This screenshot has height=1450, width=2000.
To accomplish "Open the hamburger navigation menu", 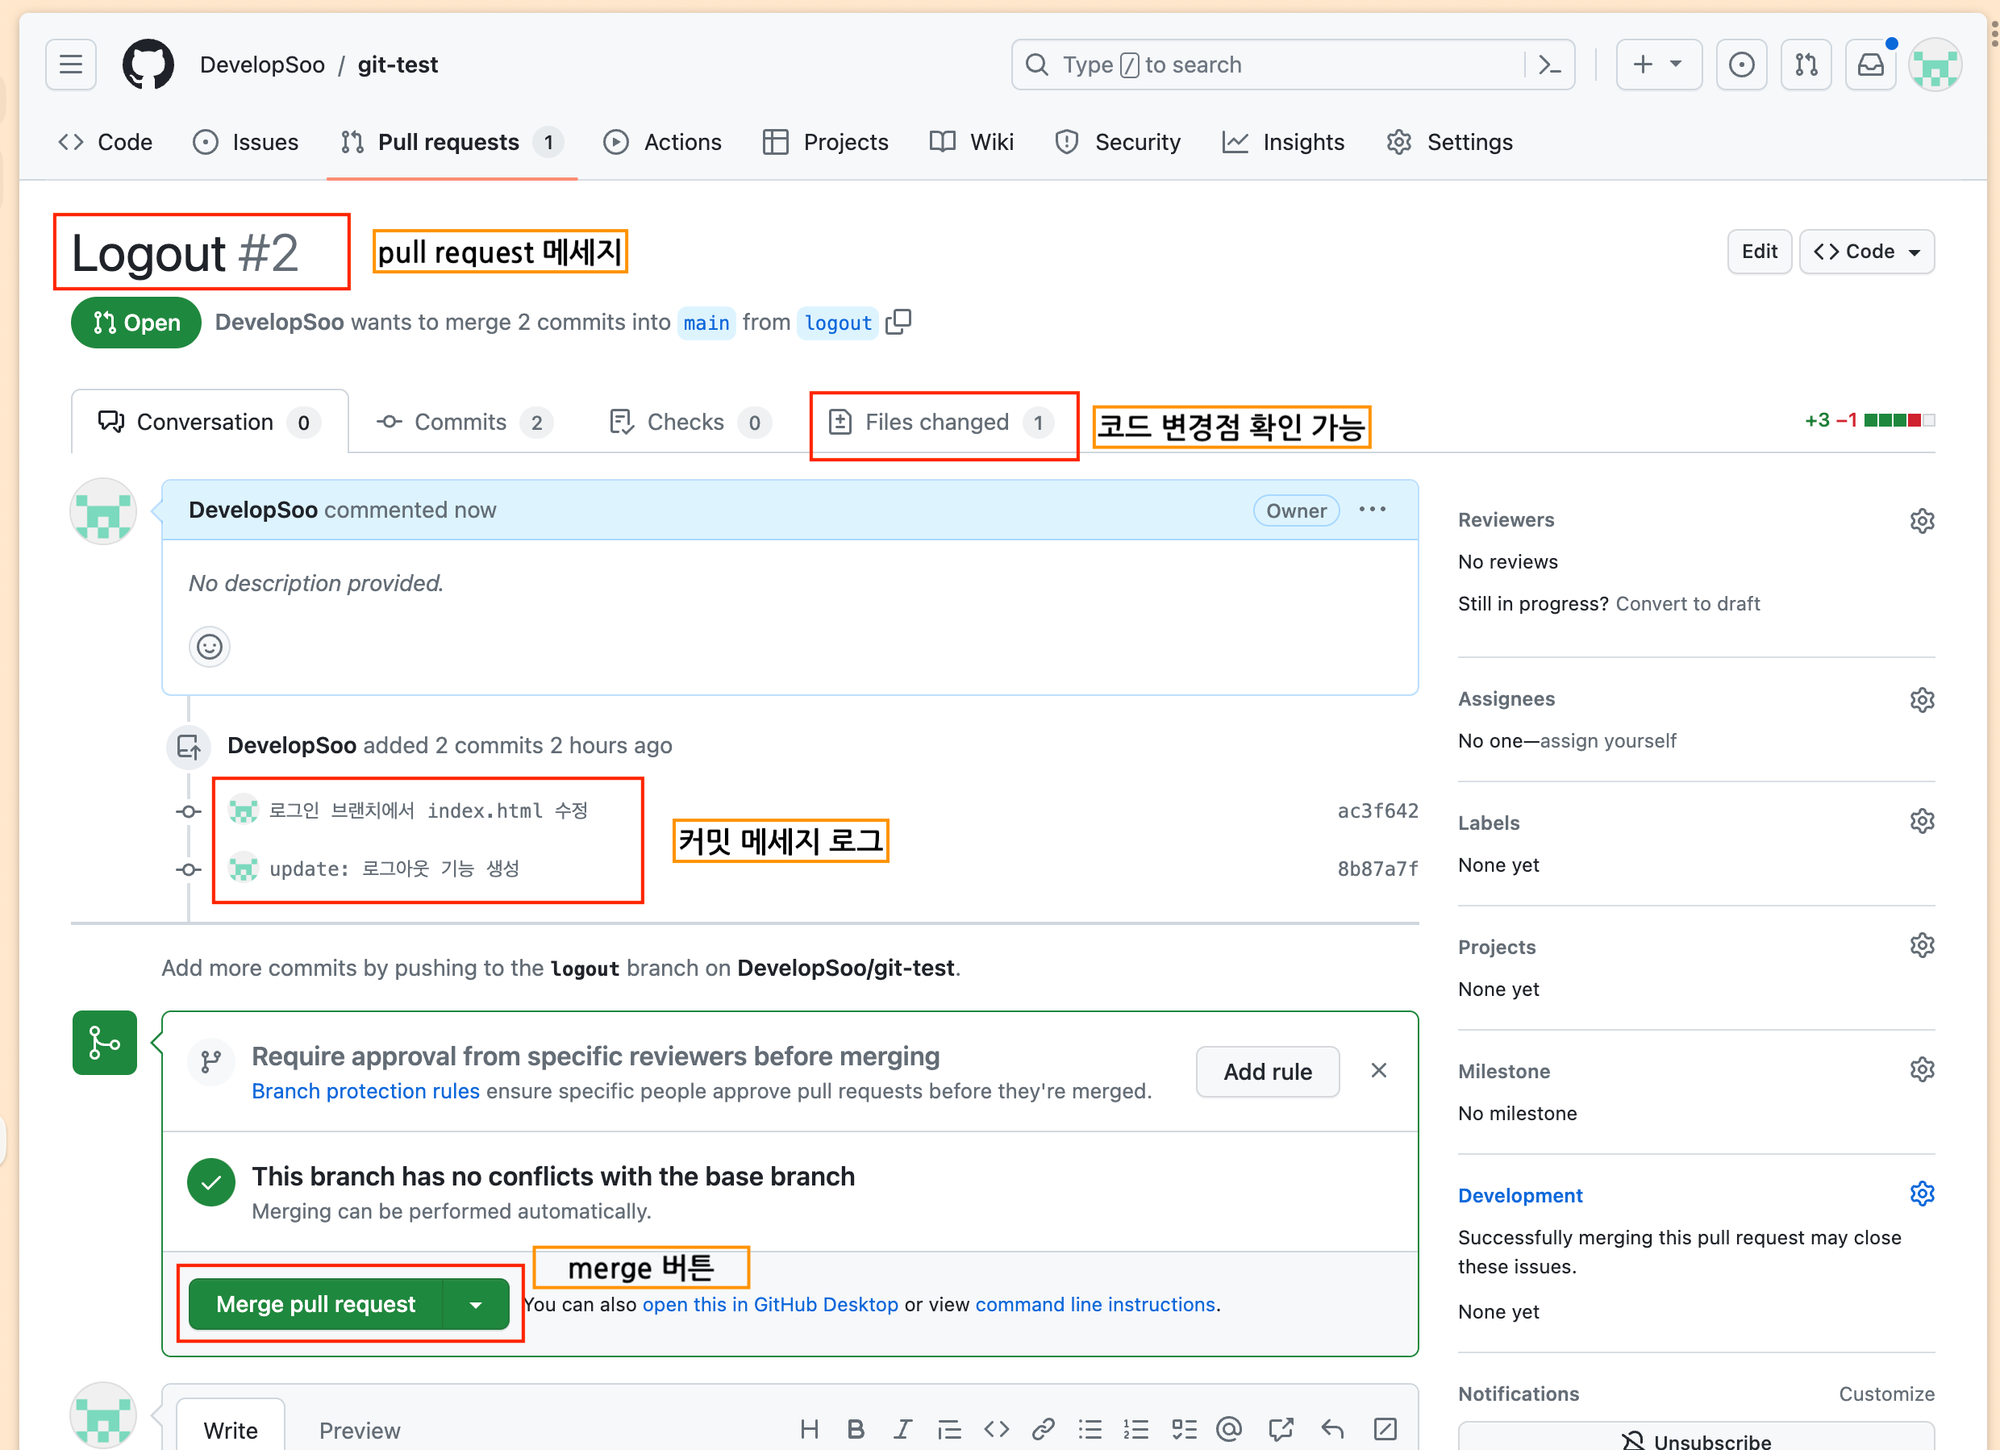I will point(71,65).
